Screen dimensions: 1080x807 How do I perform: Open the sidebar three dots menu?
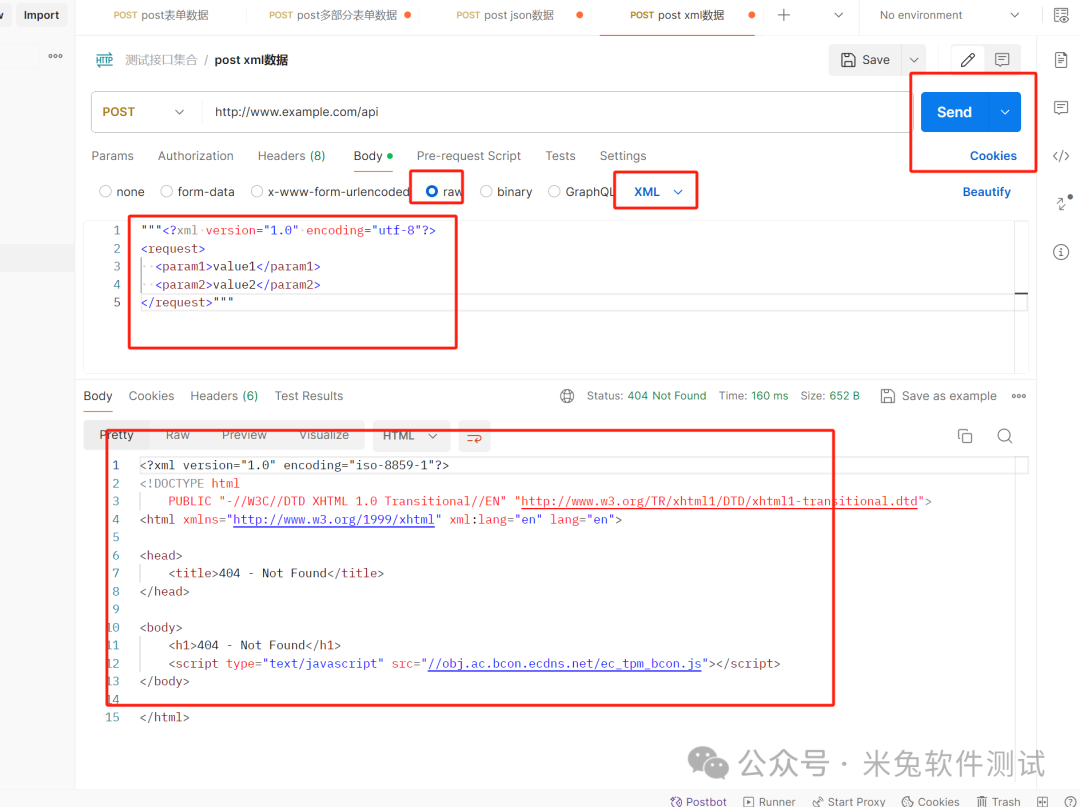coord(56,56)
